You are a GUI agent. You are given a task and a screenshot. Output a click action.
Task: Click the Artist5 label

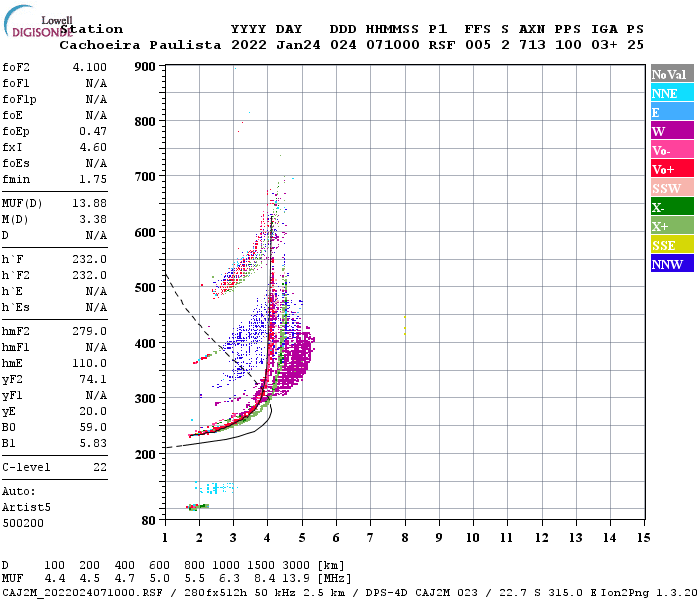(x=26, y=508)
